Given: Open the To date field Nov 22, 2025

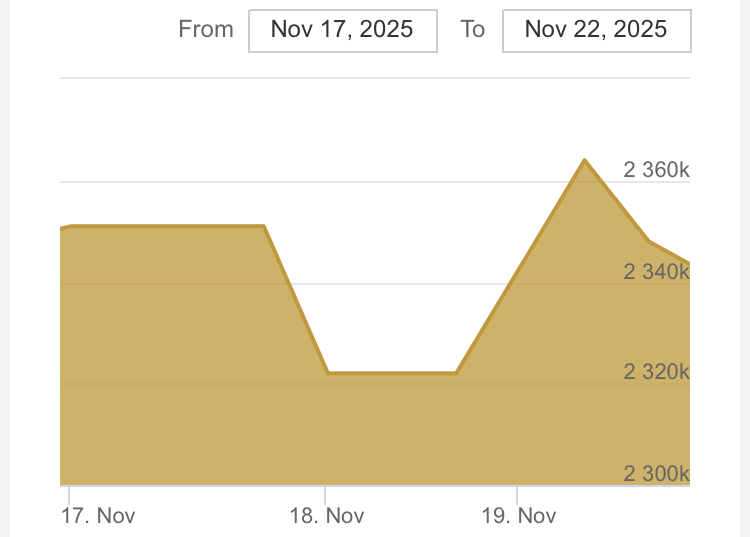Looking at the screenshot, I should 596,30.
